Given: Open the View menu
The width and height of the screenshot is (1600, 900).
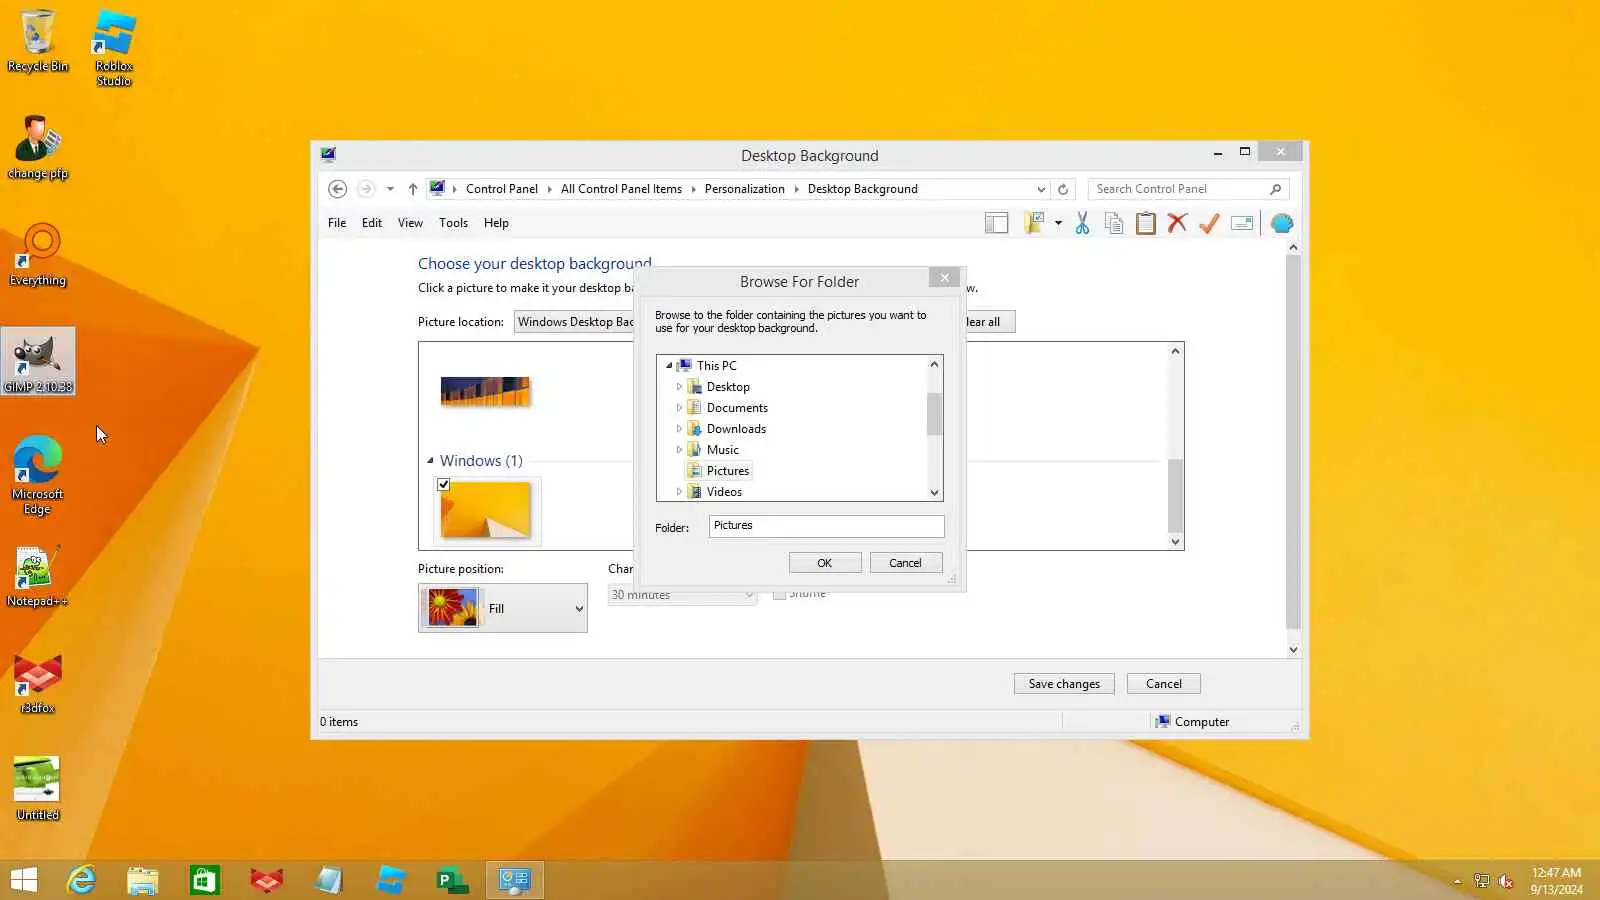Looking at the screenshot, I should [x=410, y=223].
